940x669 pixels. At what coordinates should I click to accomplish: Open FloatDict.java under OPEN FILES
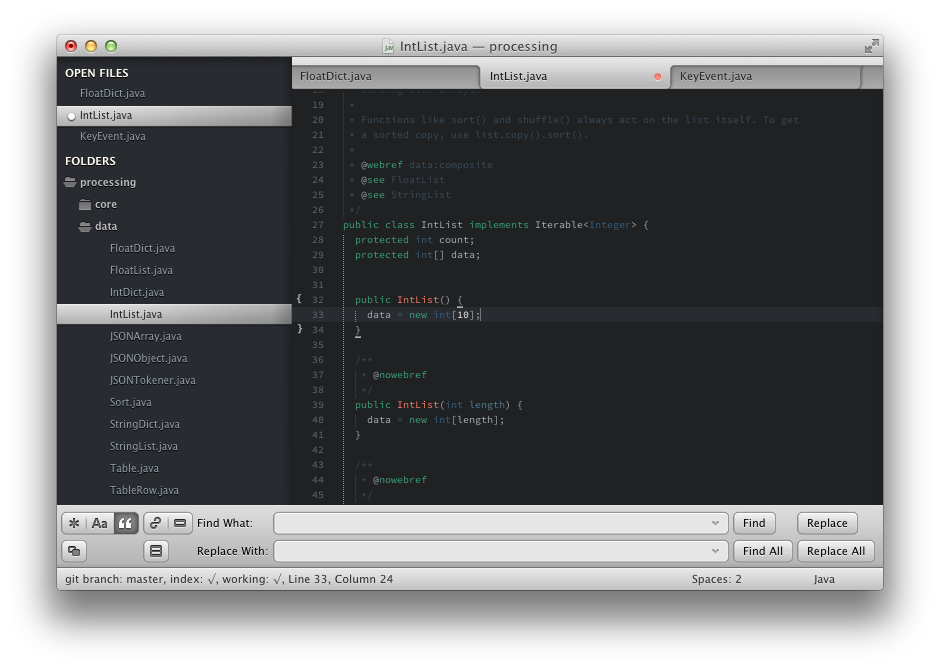tap(113, 93)
